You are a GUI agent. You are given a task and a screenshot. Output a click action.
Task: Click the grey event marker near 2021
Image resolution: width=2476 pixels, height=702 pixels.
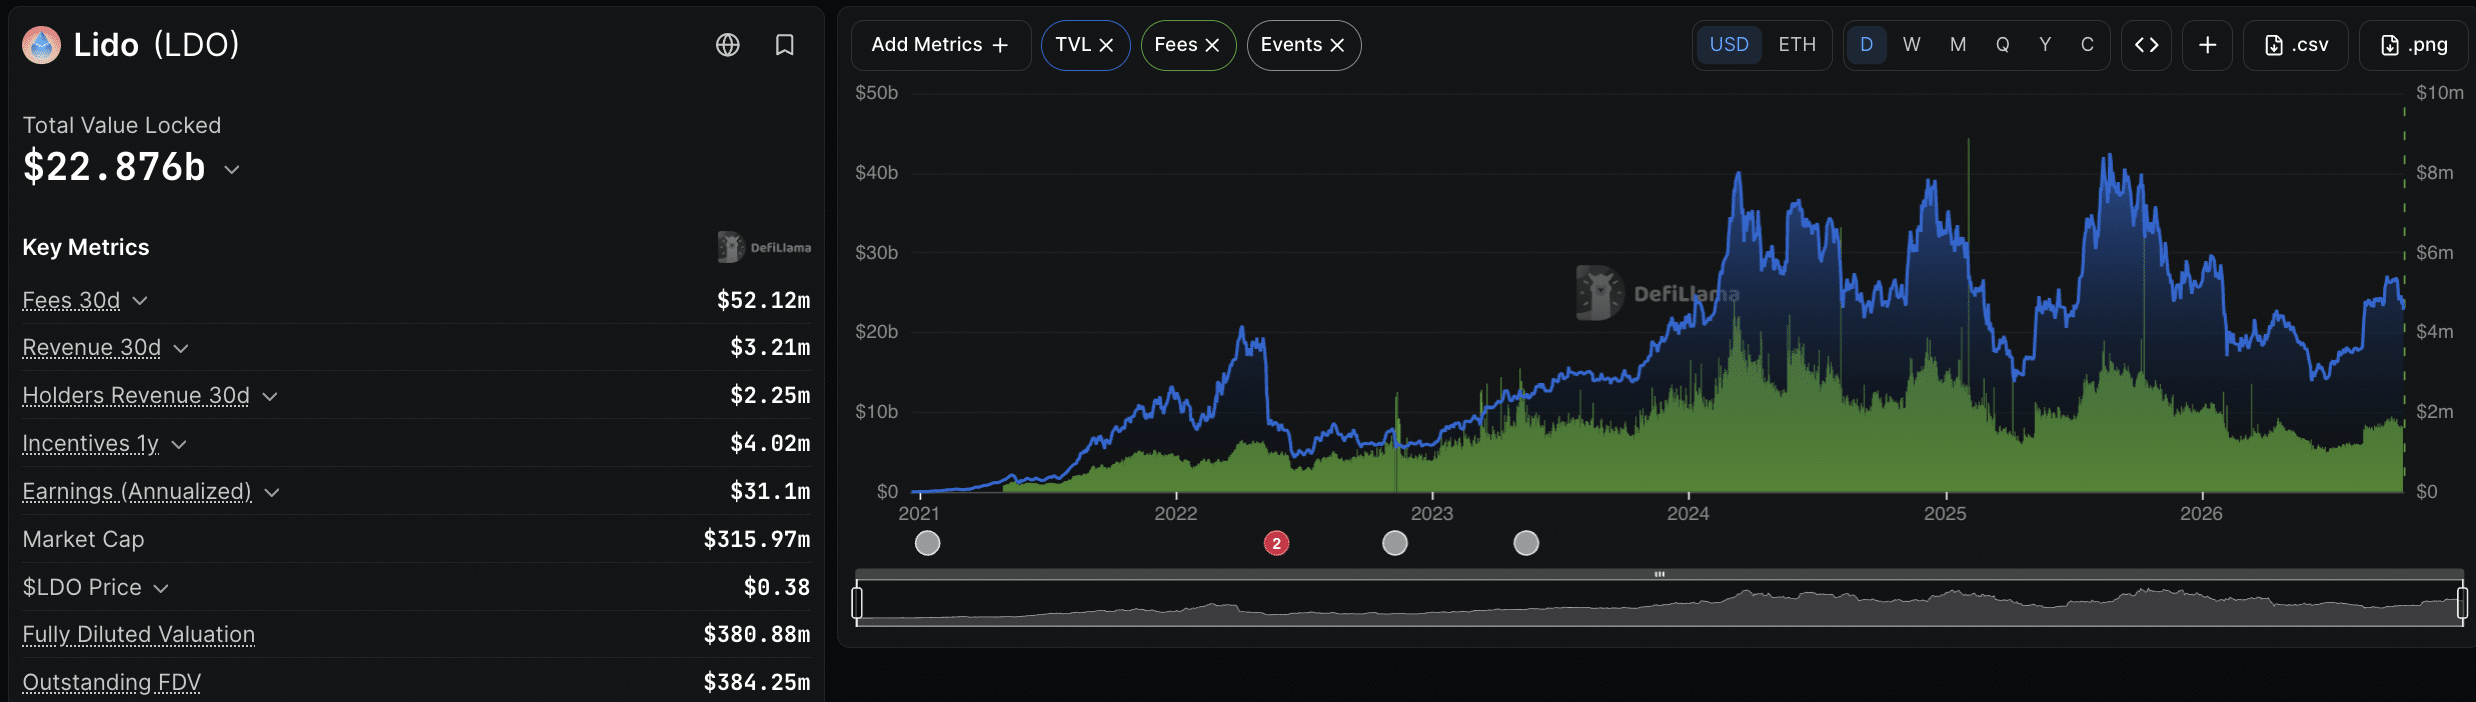point(928,543)
